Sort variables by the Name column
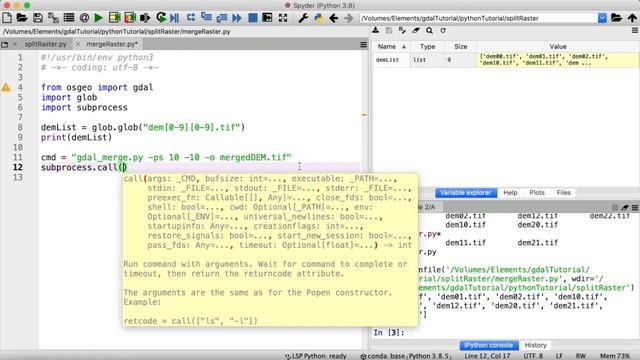 pos(391,47)
